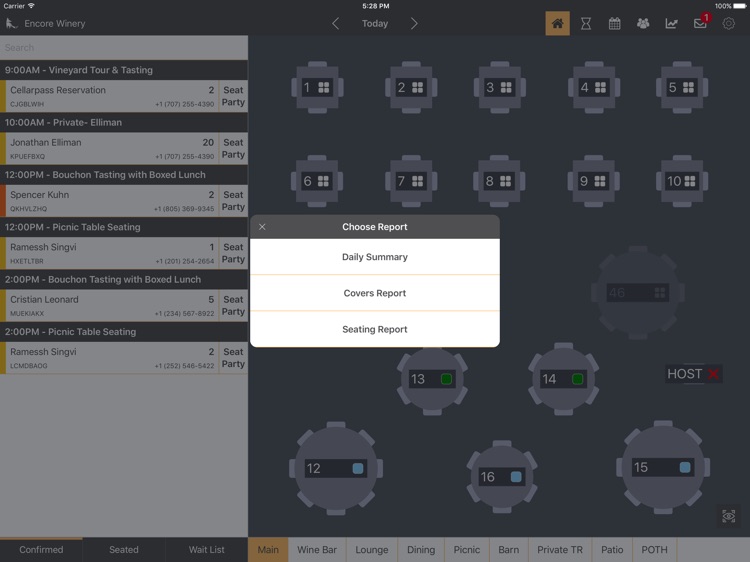Switch to Confirmed reservations tab
The image size is (750, 562).
point(41,550)
